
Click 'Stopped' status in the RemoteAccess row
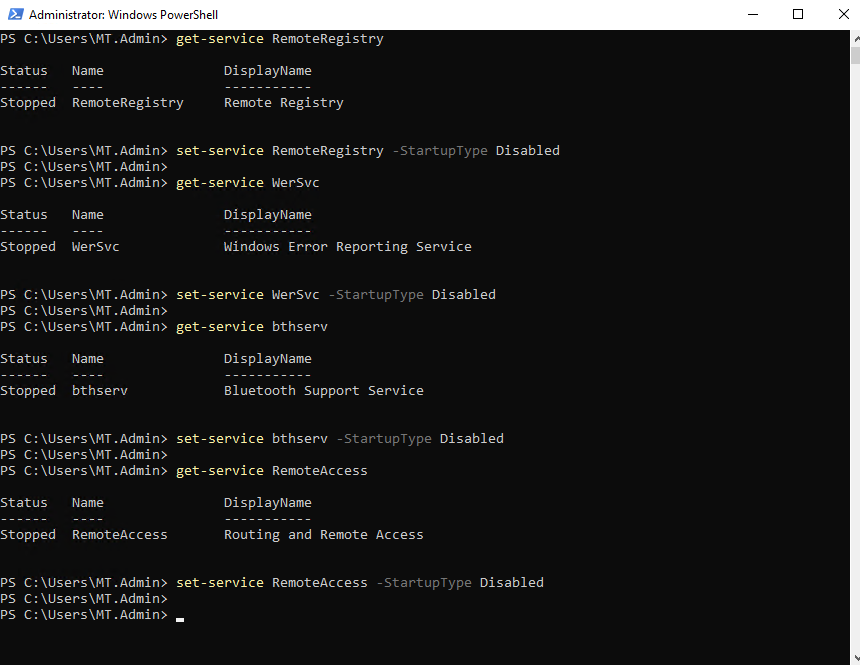coord(28,535)
